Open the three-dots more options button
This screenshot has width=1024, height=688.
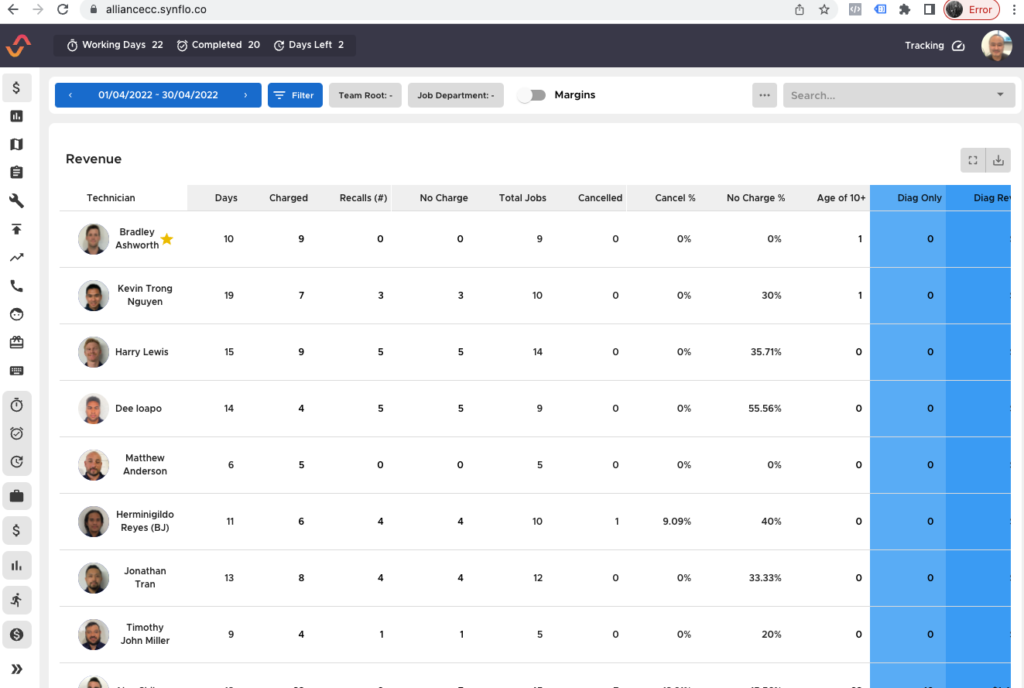click(765, 95)
